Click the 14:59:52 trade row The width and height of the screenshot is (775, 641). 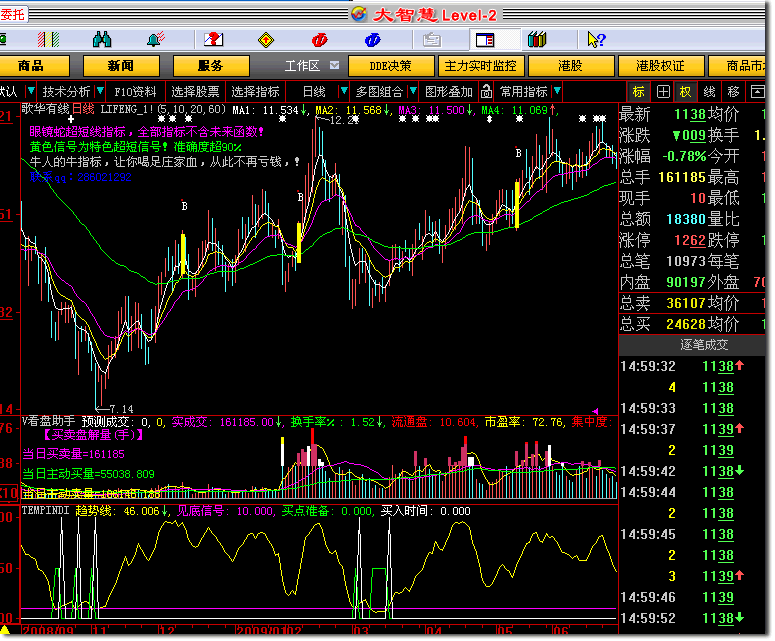[x=692, y=618]
